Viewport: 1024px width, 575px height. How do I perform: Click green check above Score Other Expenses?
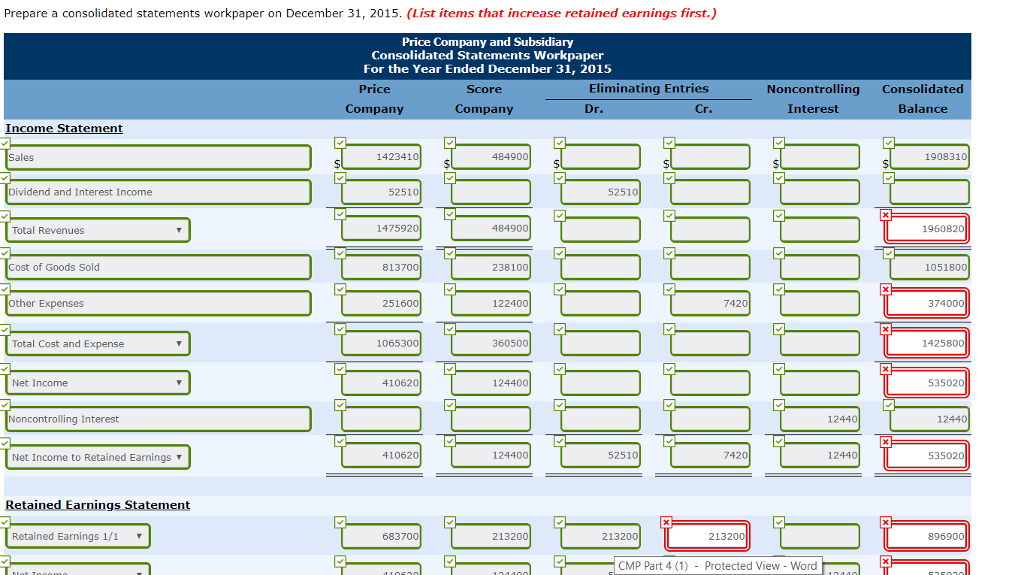(449, 289)
